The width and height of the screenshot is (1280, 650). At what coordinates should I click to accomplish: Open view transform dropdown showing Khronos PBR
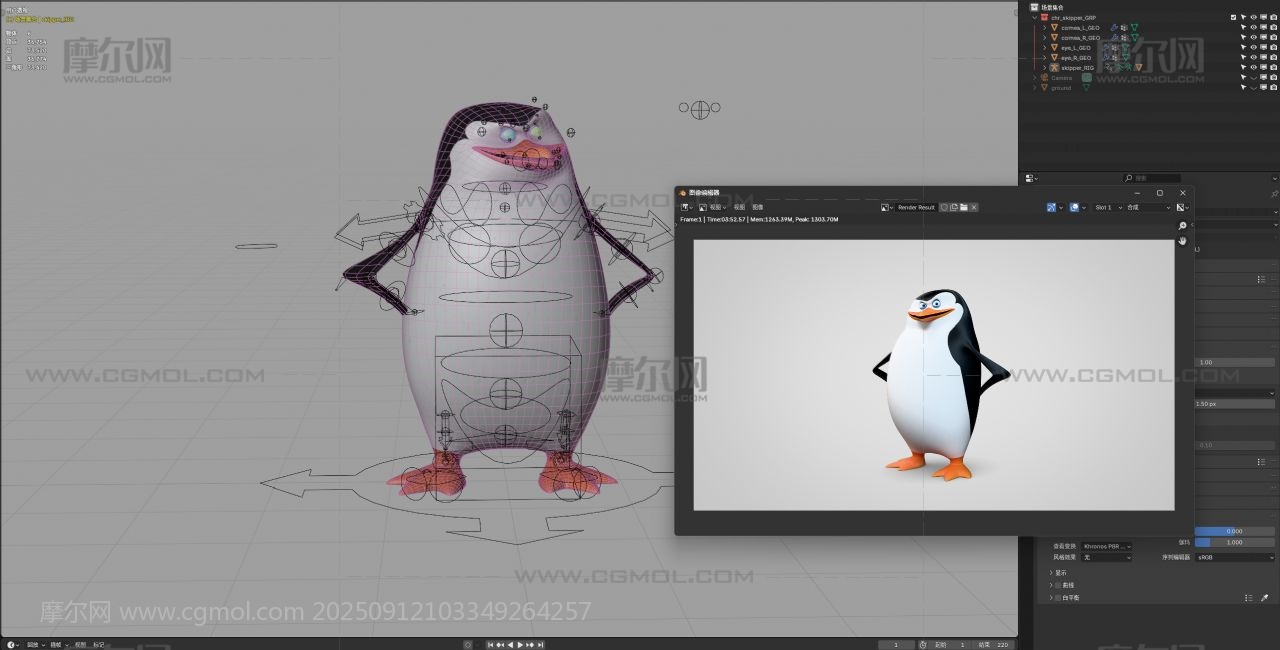[1107, 546]
